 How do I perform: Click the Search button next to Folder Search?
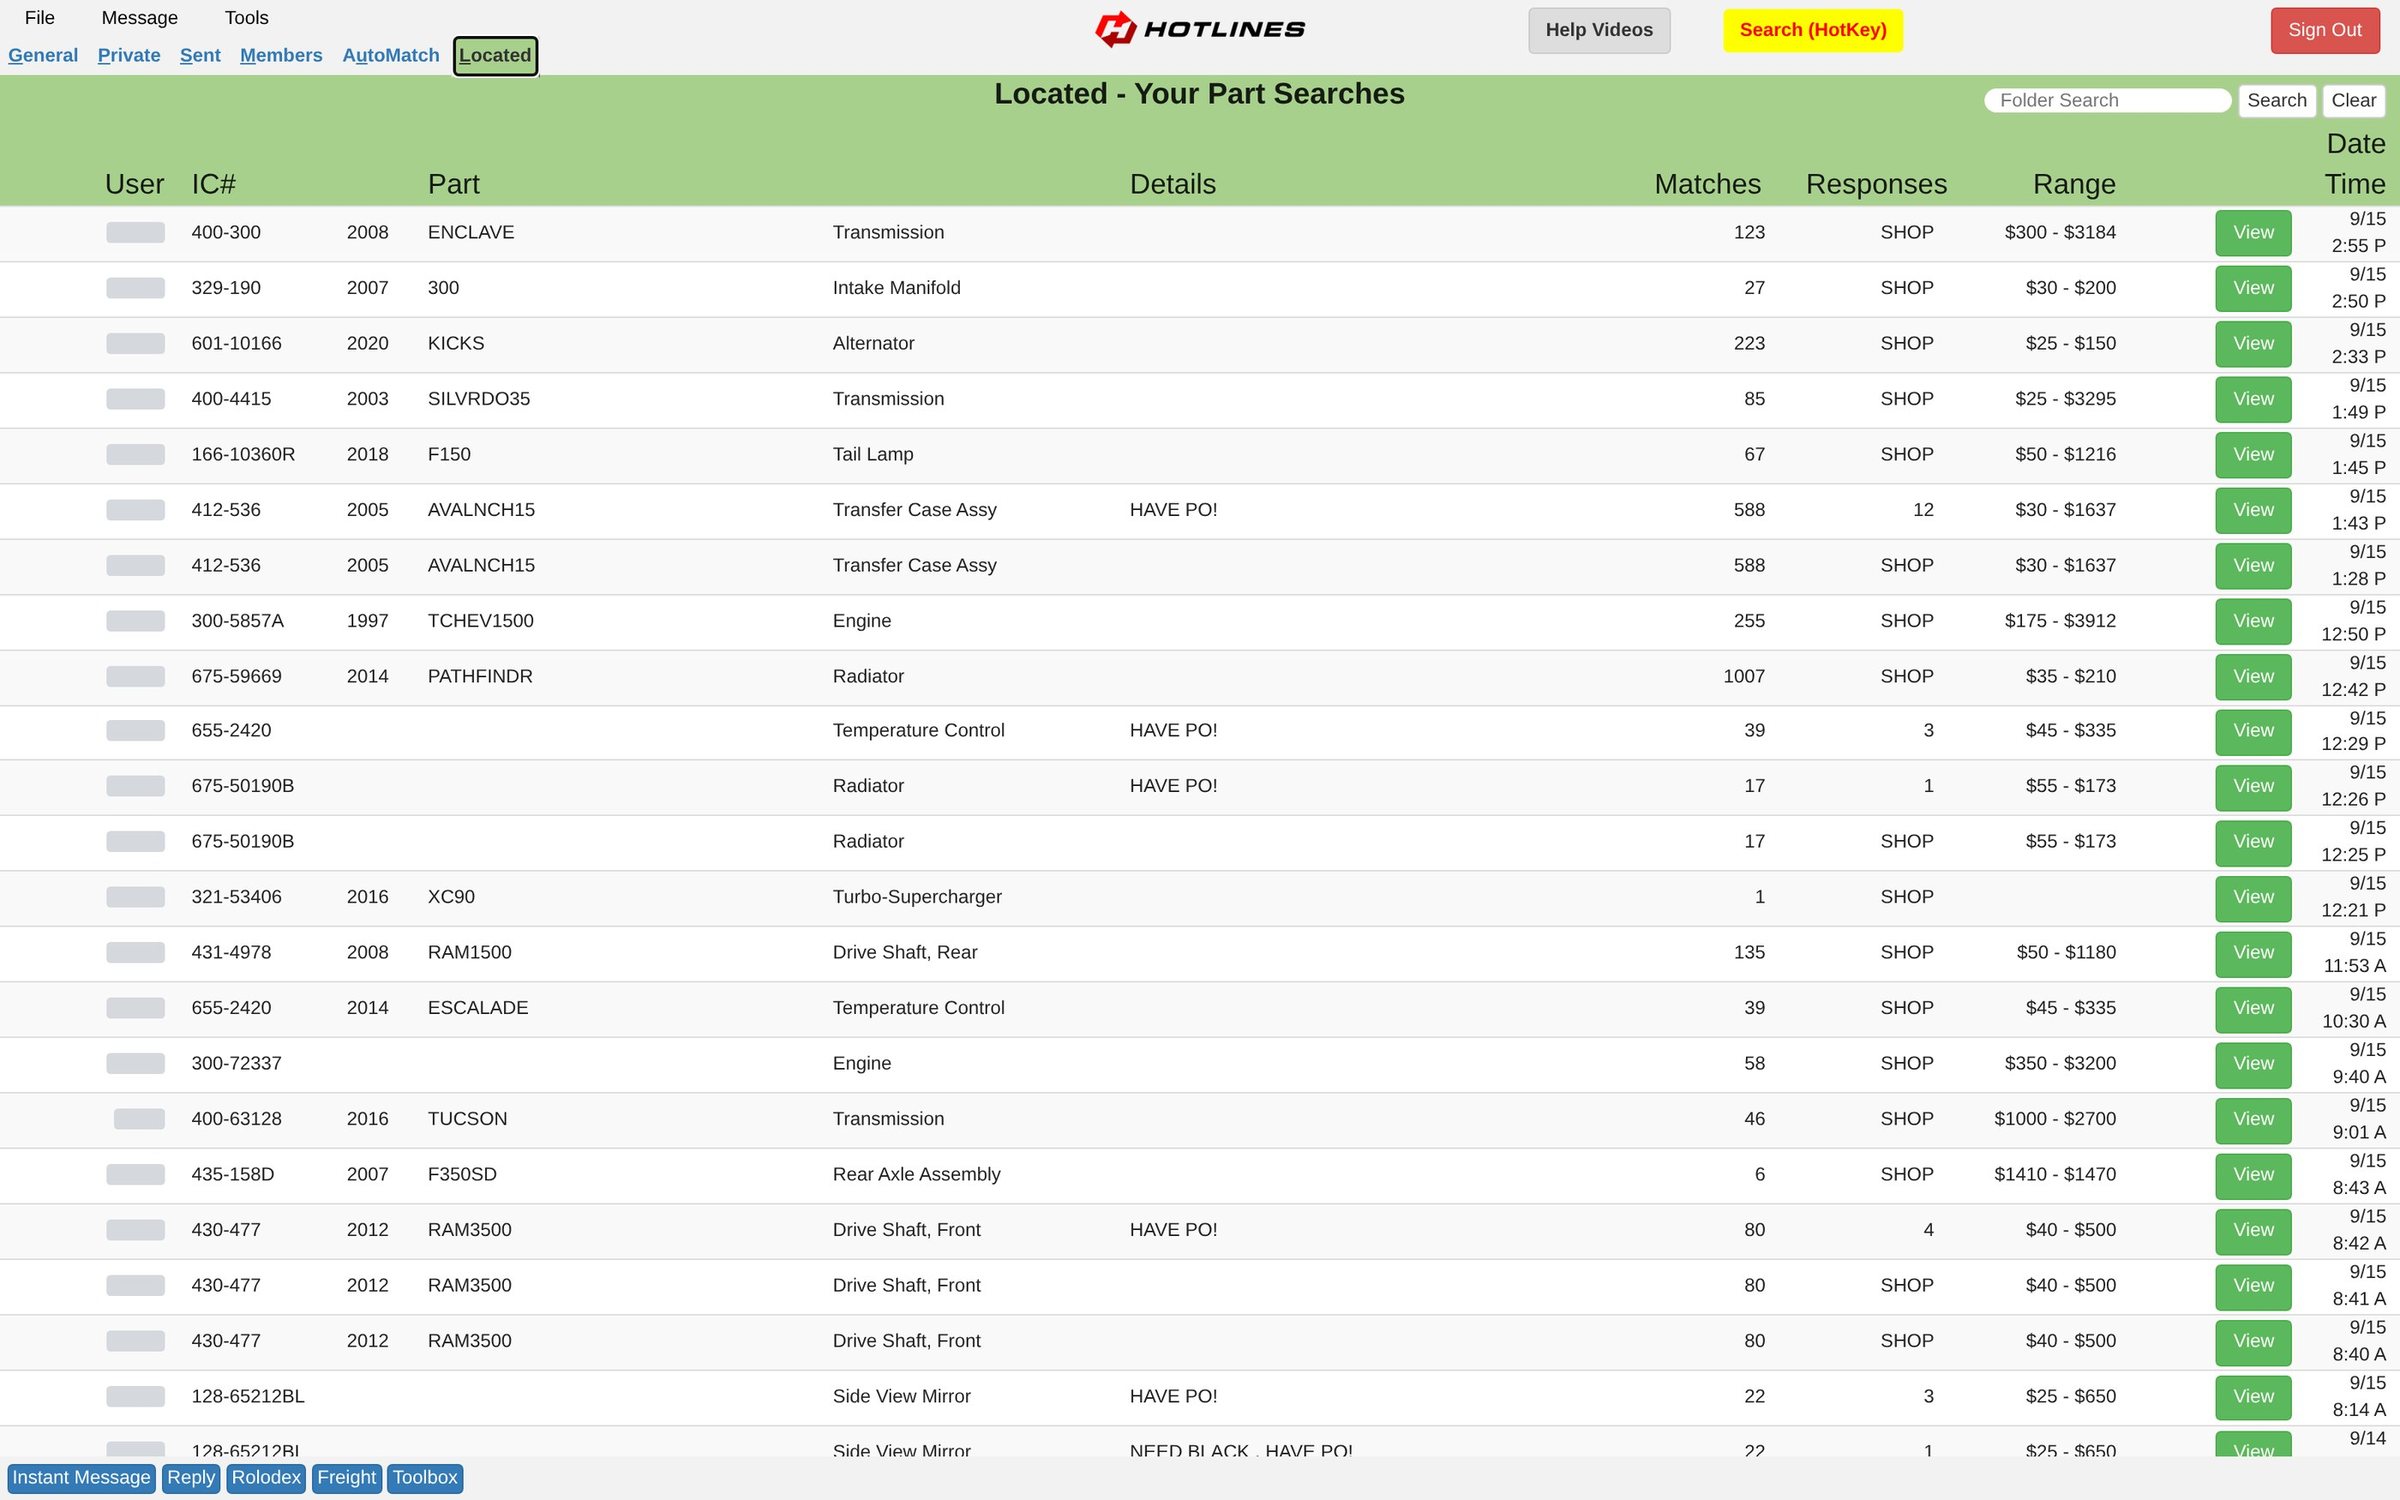2277,100
